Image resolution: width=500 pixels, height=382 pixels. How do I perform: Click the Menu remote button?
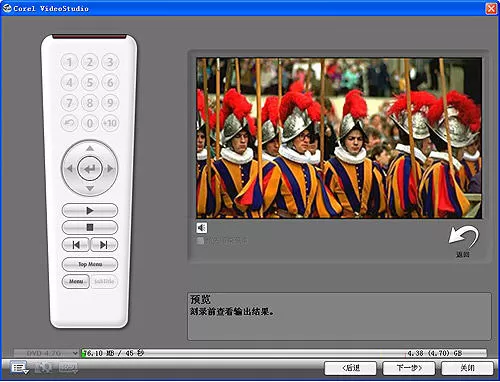[76, 281]
